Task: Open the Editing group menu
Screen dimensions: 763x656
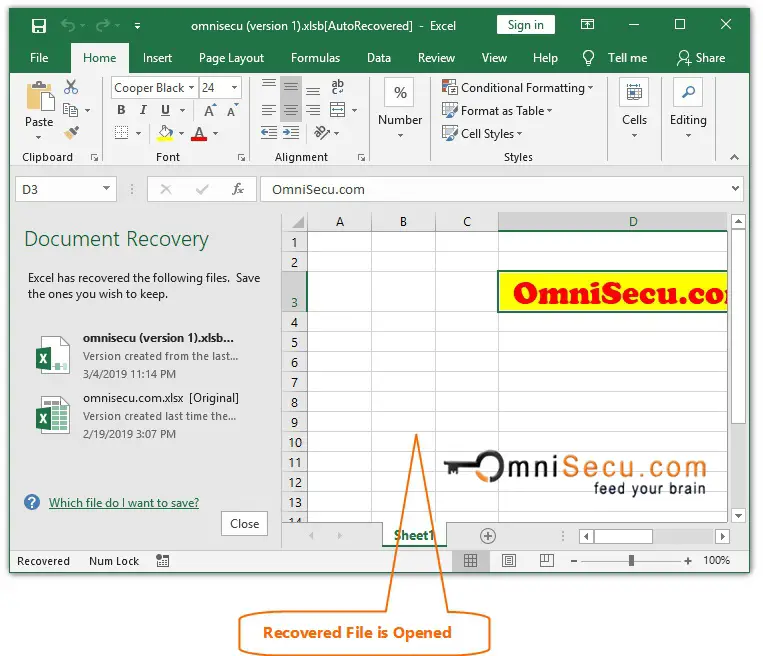Action: pyautogui.click(x=688, y=108)
